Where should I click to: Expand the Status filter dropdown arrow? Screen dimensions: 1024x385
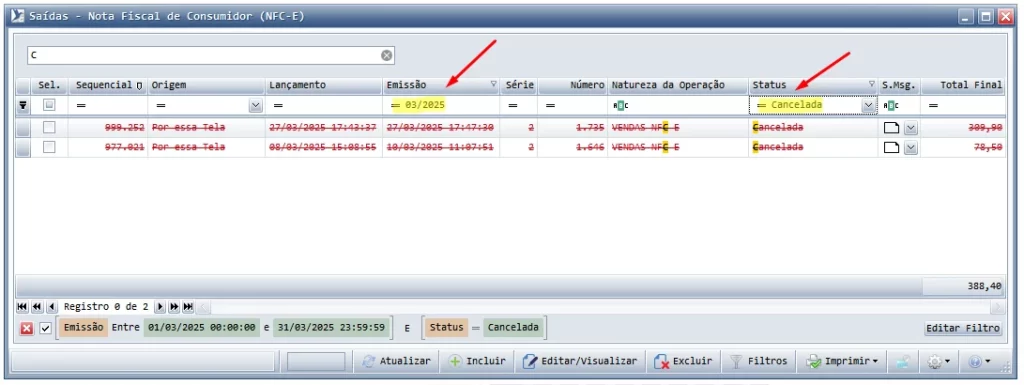pos(868,105)
